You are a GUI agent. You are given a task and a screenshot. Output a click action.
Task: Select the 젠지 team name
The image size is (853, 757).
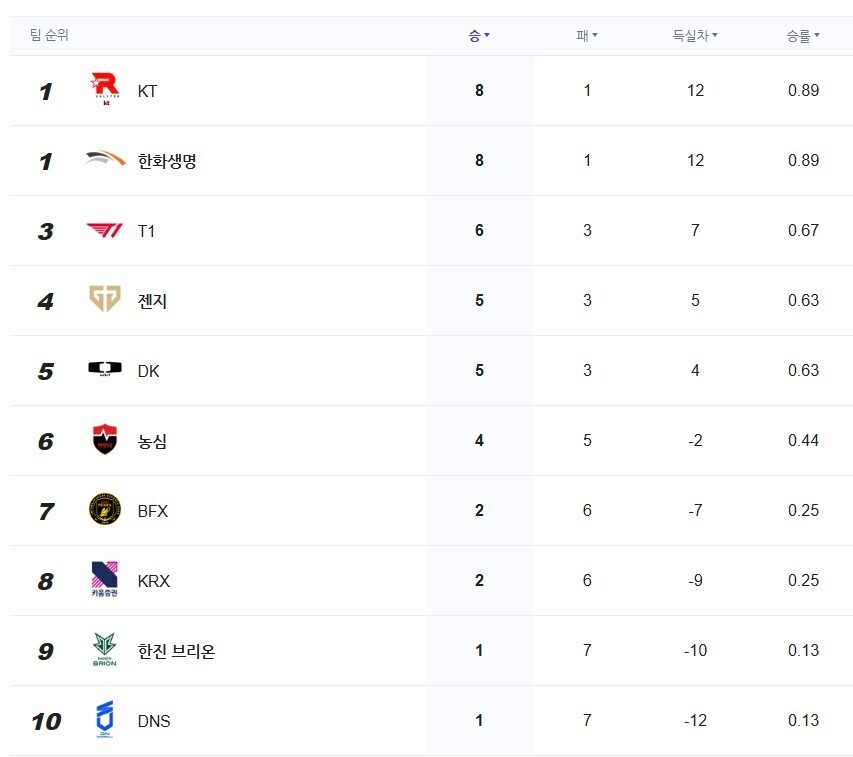pos(152,301)
